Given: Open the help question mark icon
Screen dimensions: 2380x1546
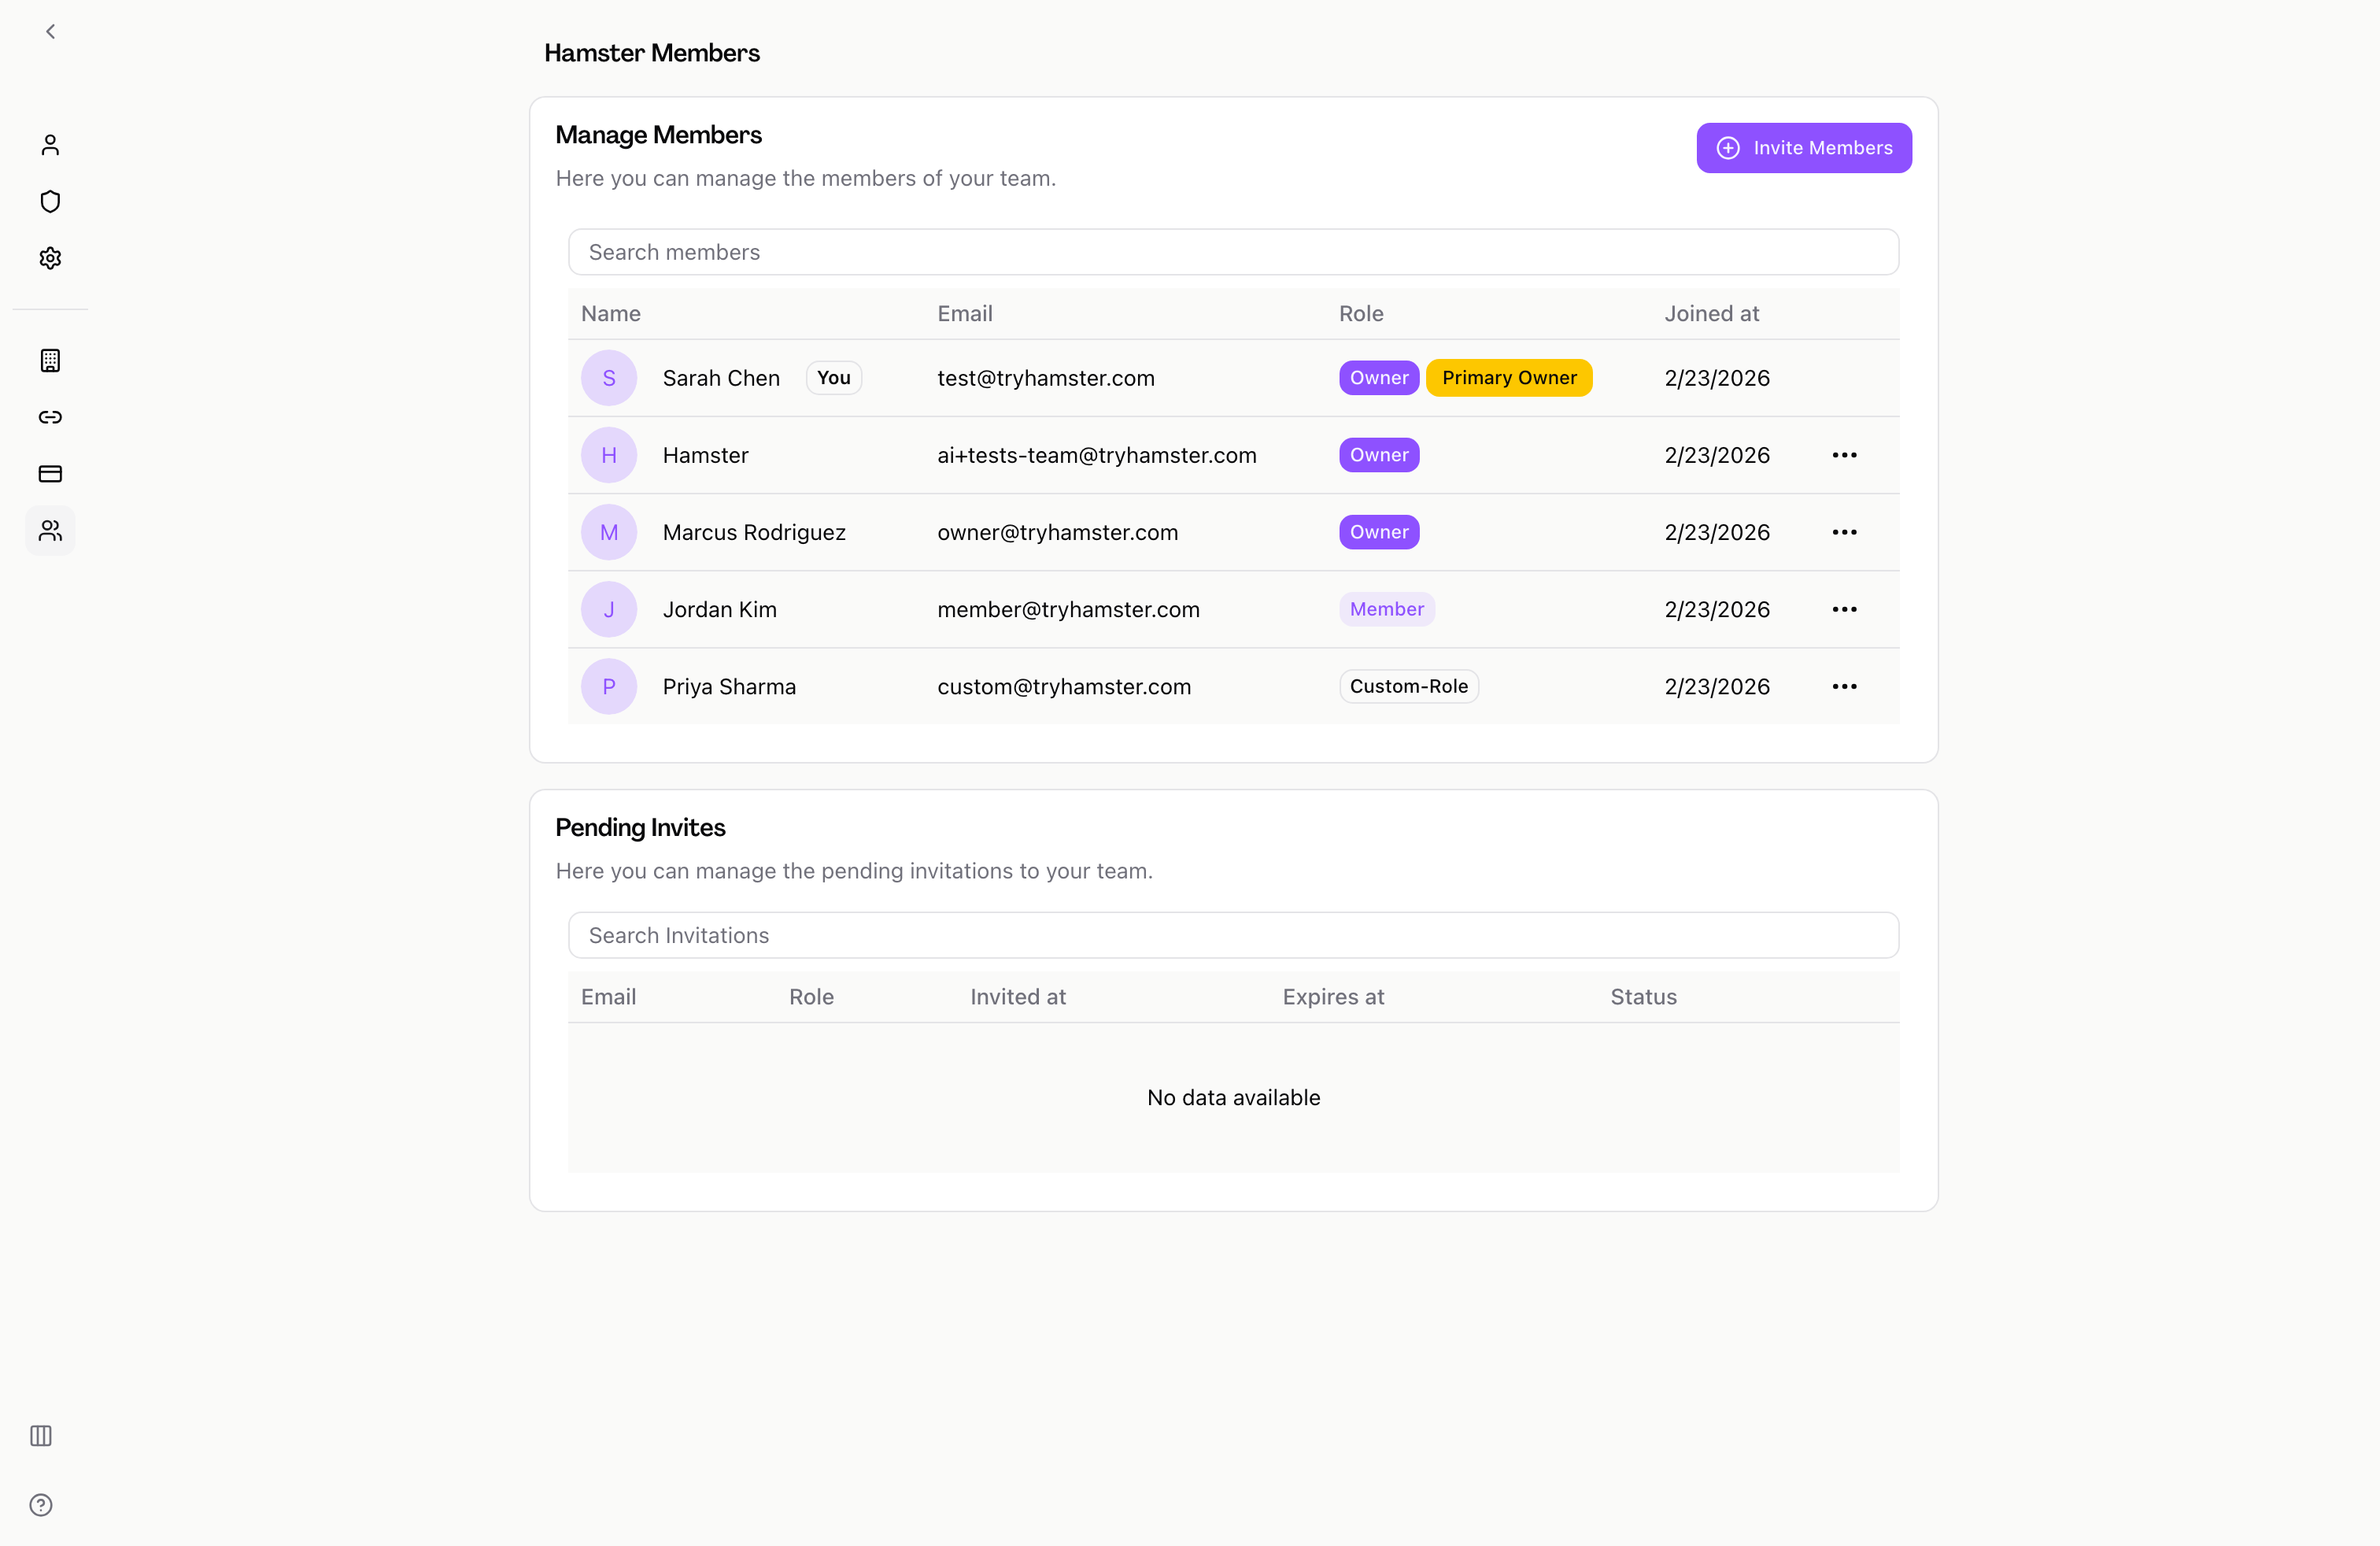Looking at the screenshot, I should click(40, 1504).
